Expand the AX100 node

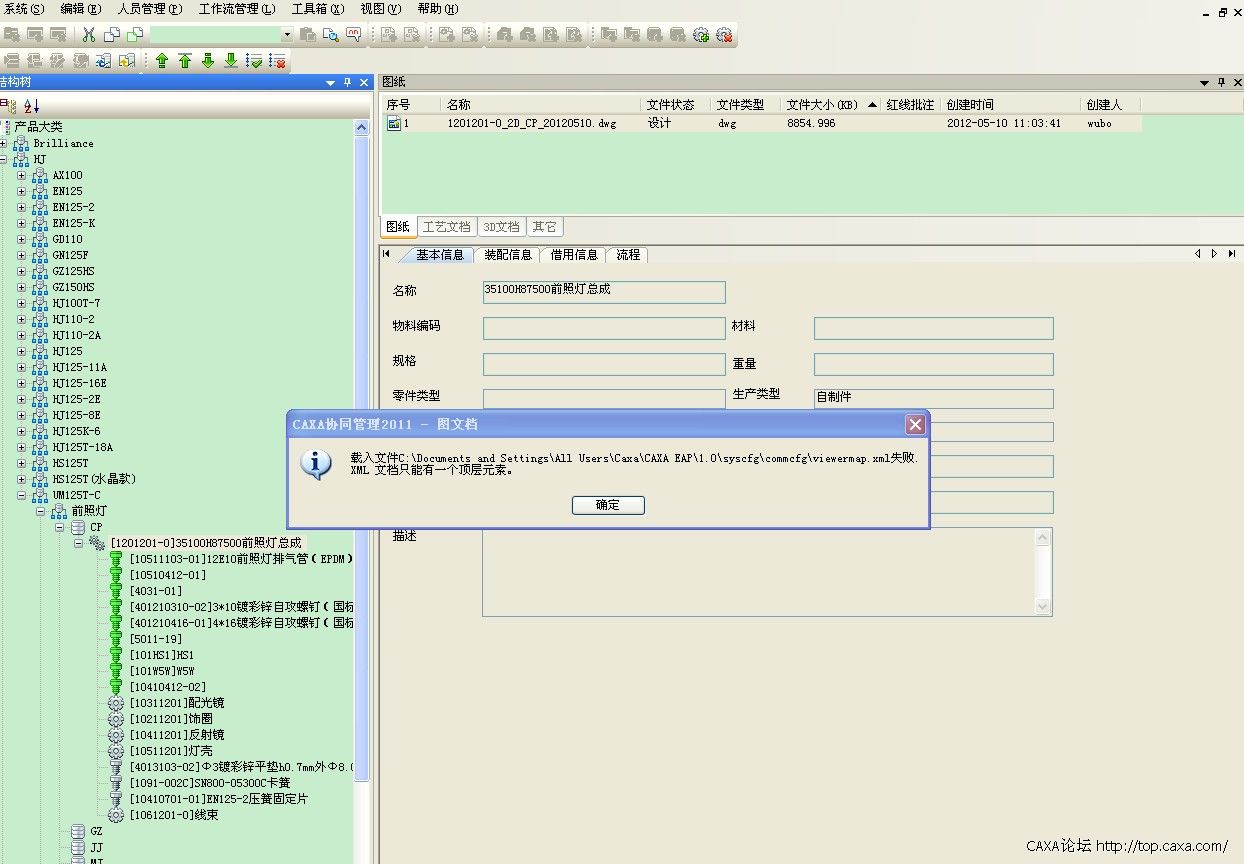pos(22,175)
